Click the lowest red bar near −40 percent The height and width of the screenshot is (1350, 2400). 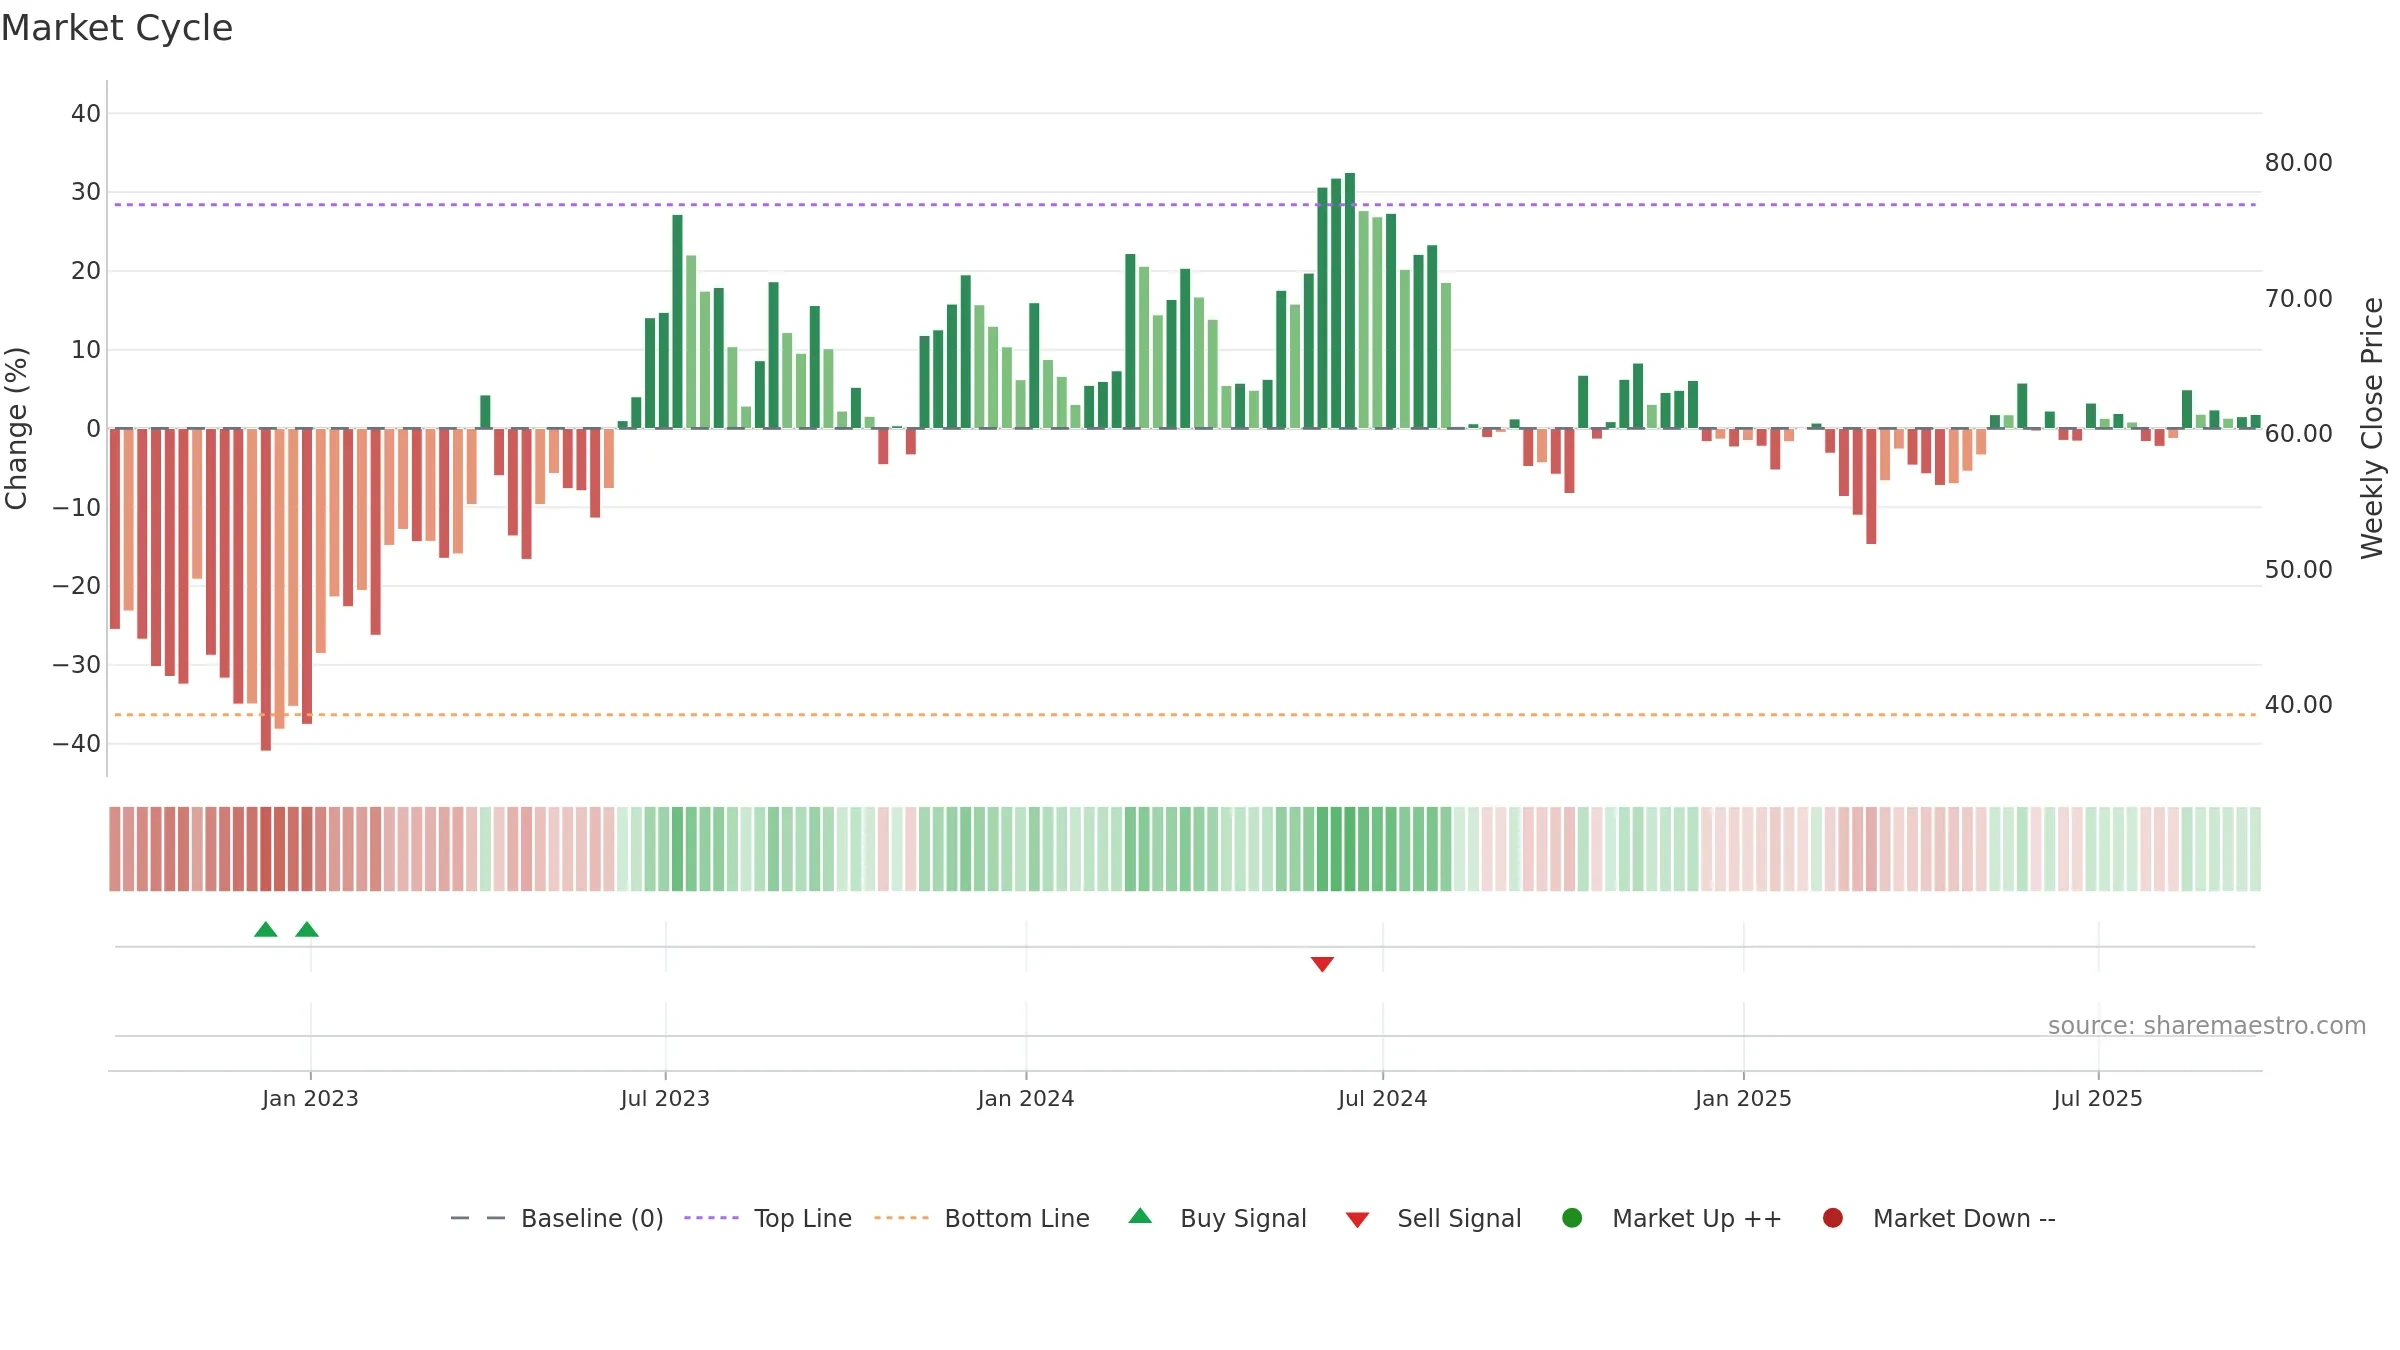[266, 590]
